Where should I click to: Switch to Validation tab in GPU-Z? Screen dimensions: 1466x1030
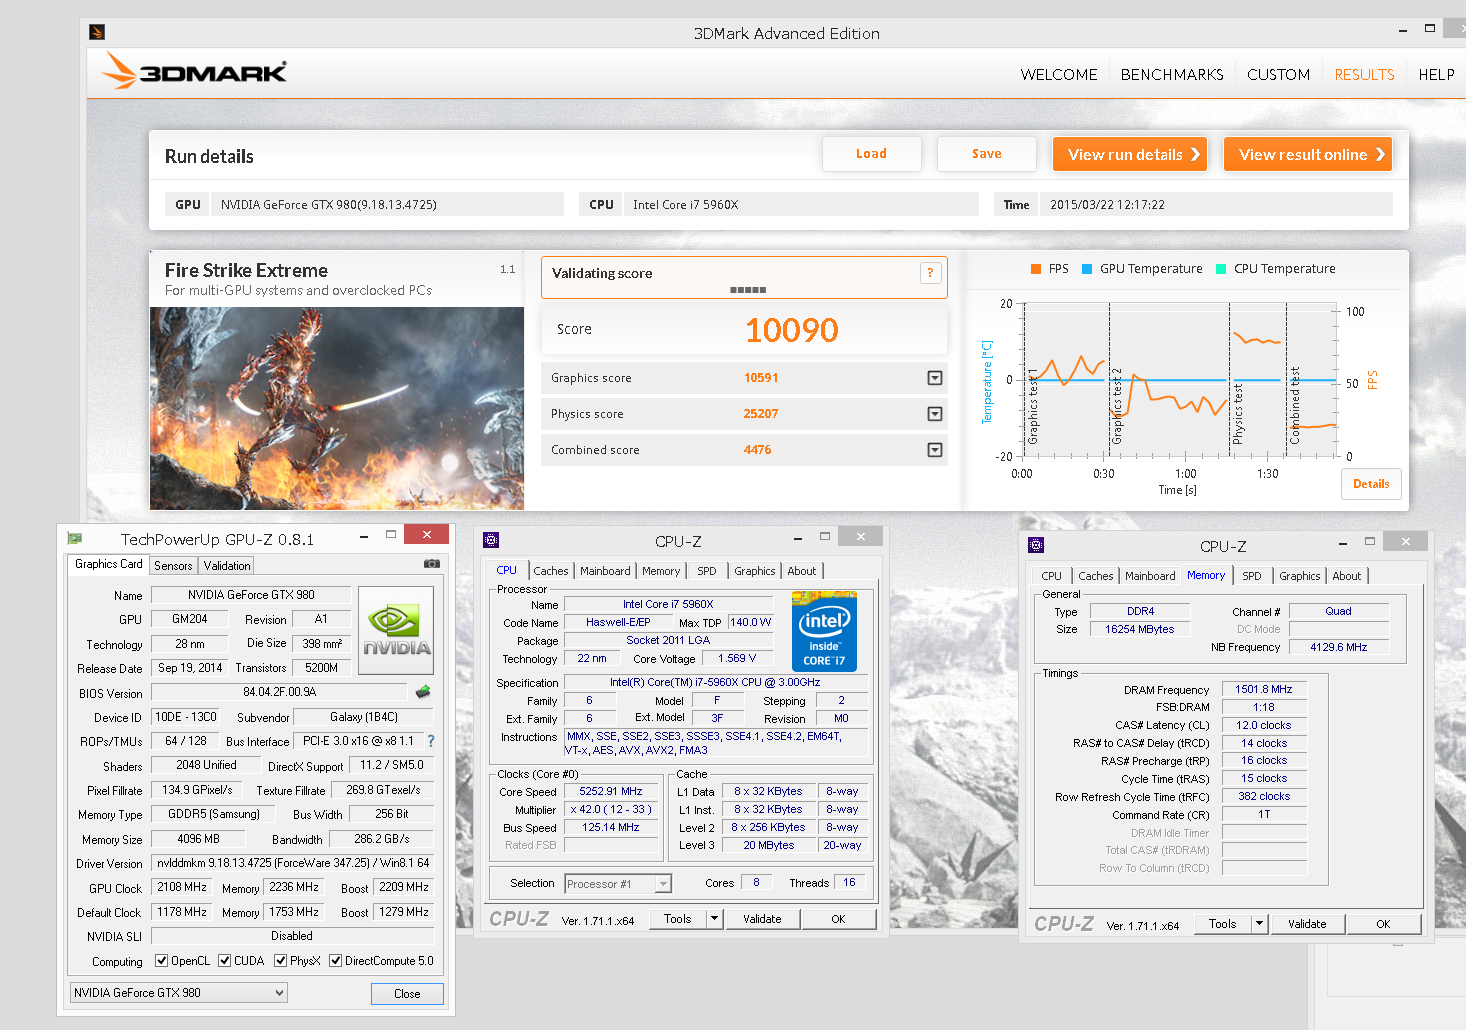click(227, 566)
